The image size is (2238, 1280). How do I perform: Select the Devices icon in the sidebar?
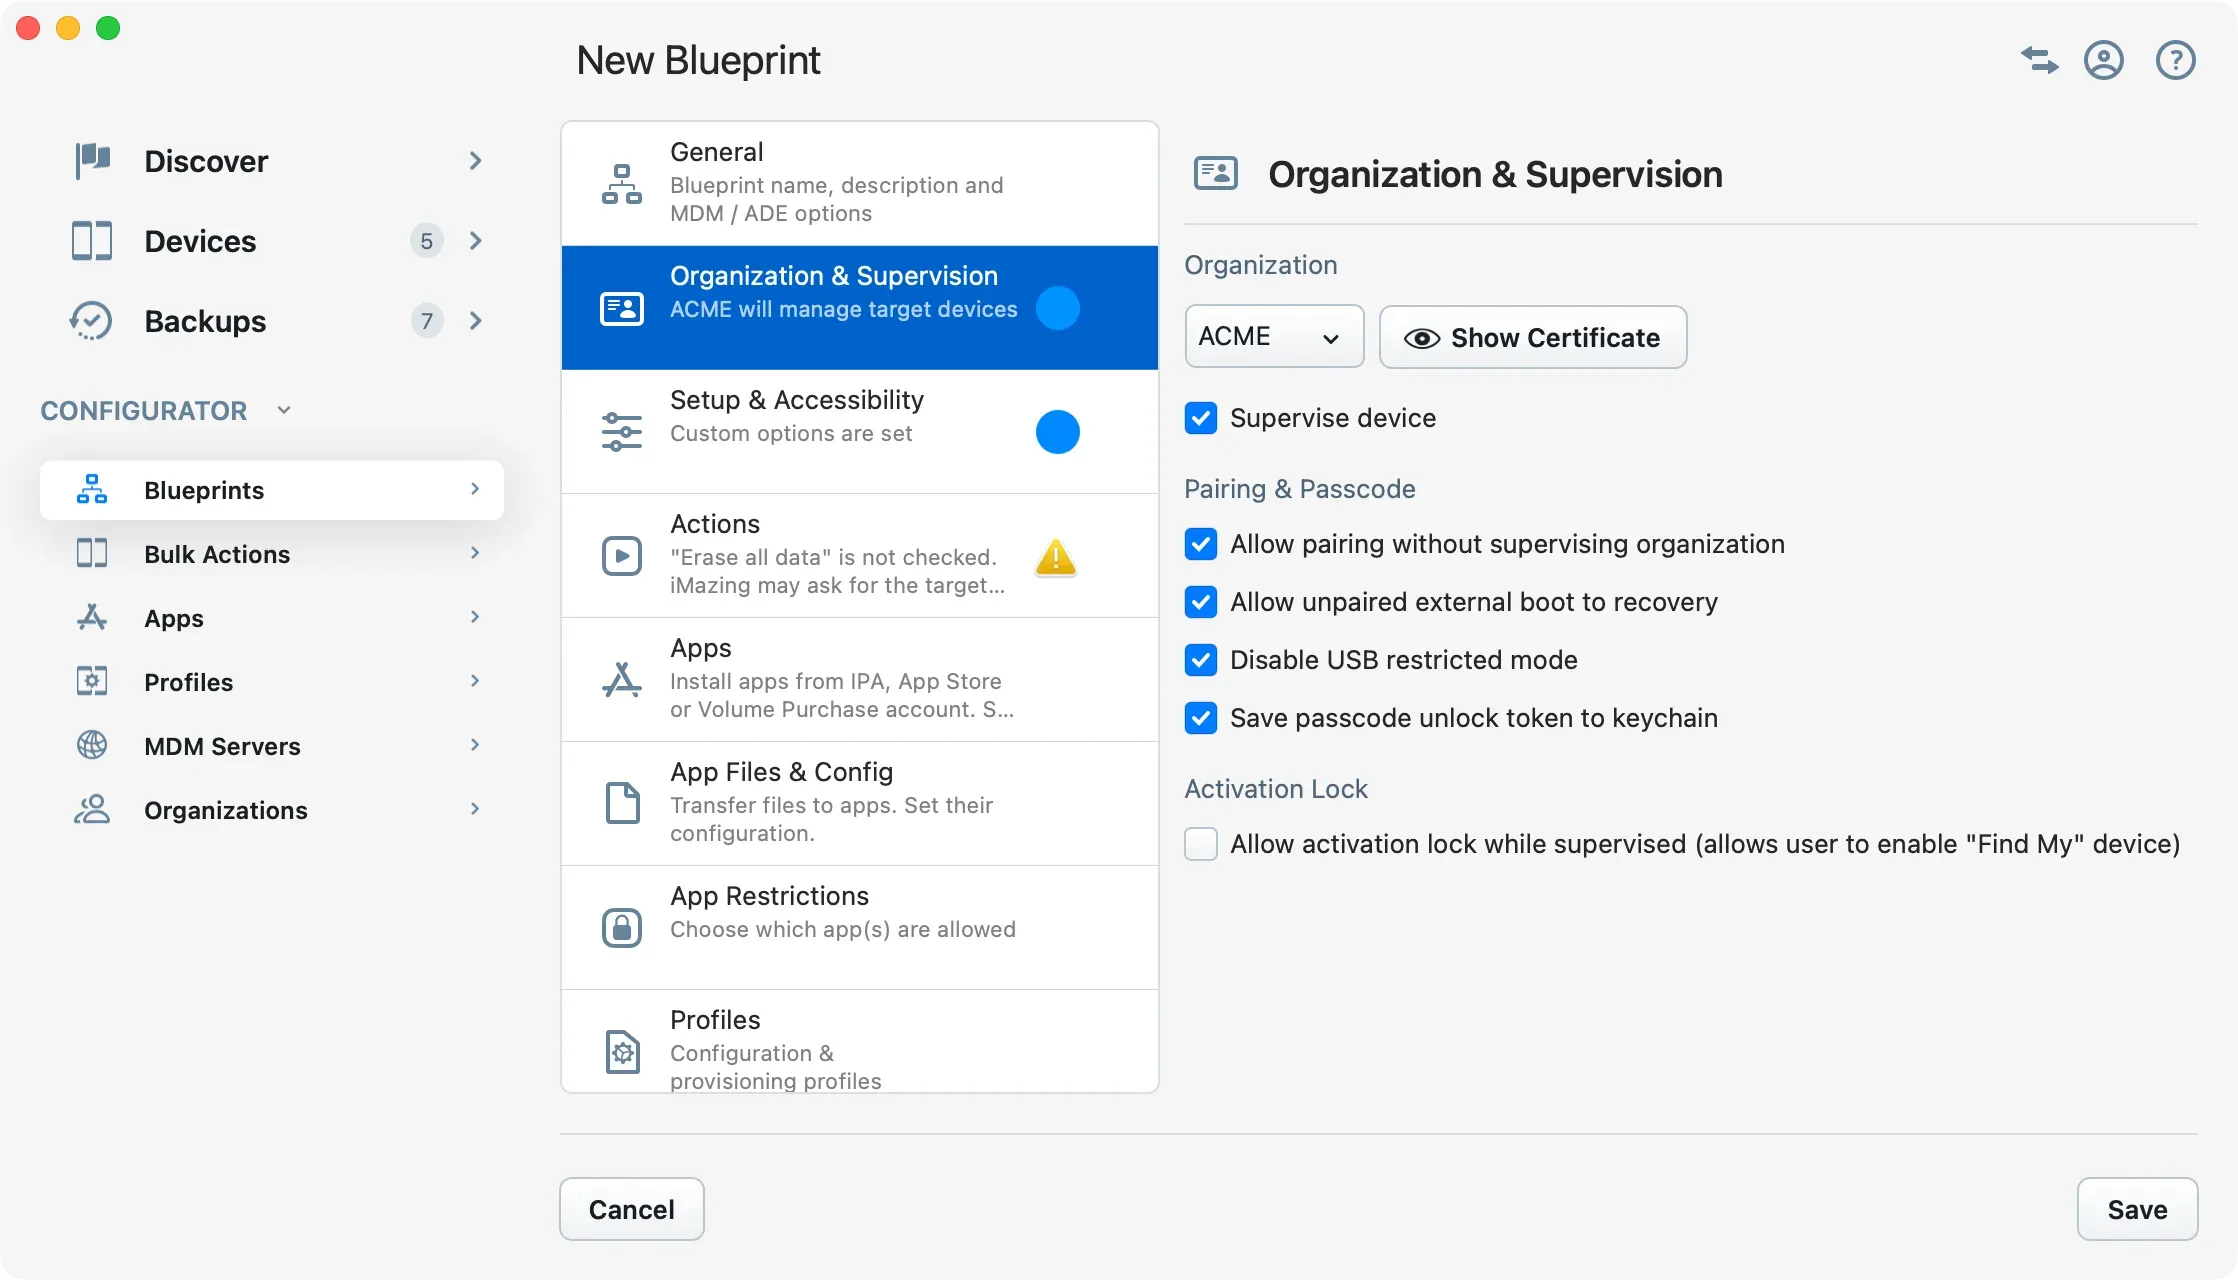point(91,240)
